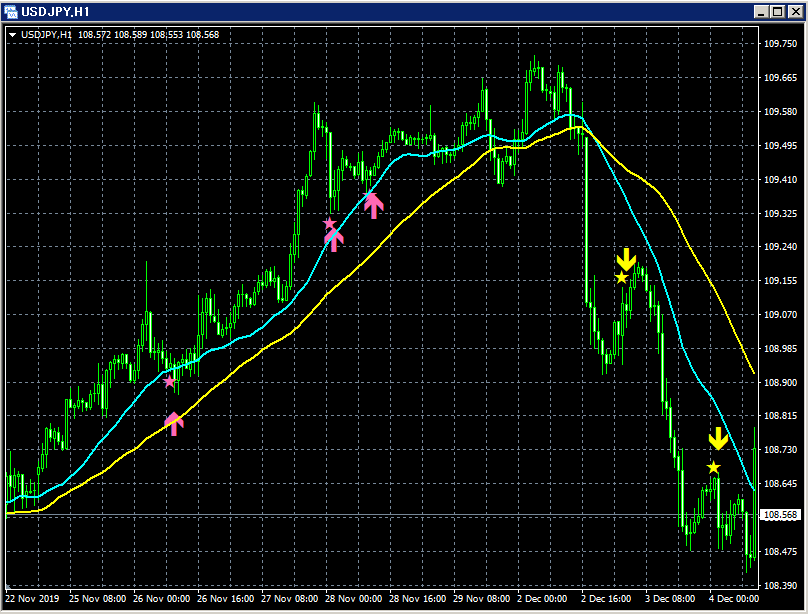Click the 109.240 price scale label
Screen dimensions: 808x614
pos(780,247)
